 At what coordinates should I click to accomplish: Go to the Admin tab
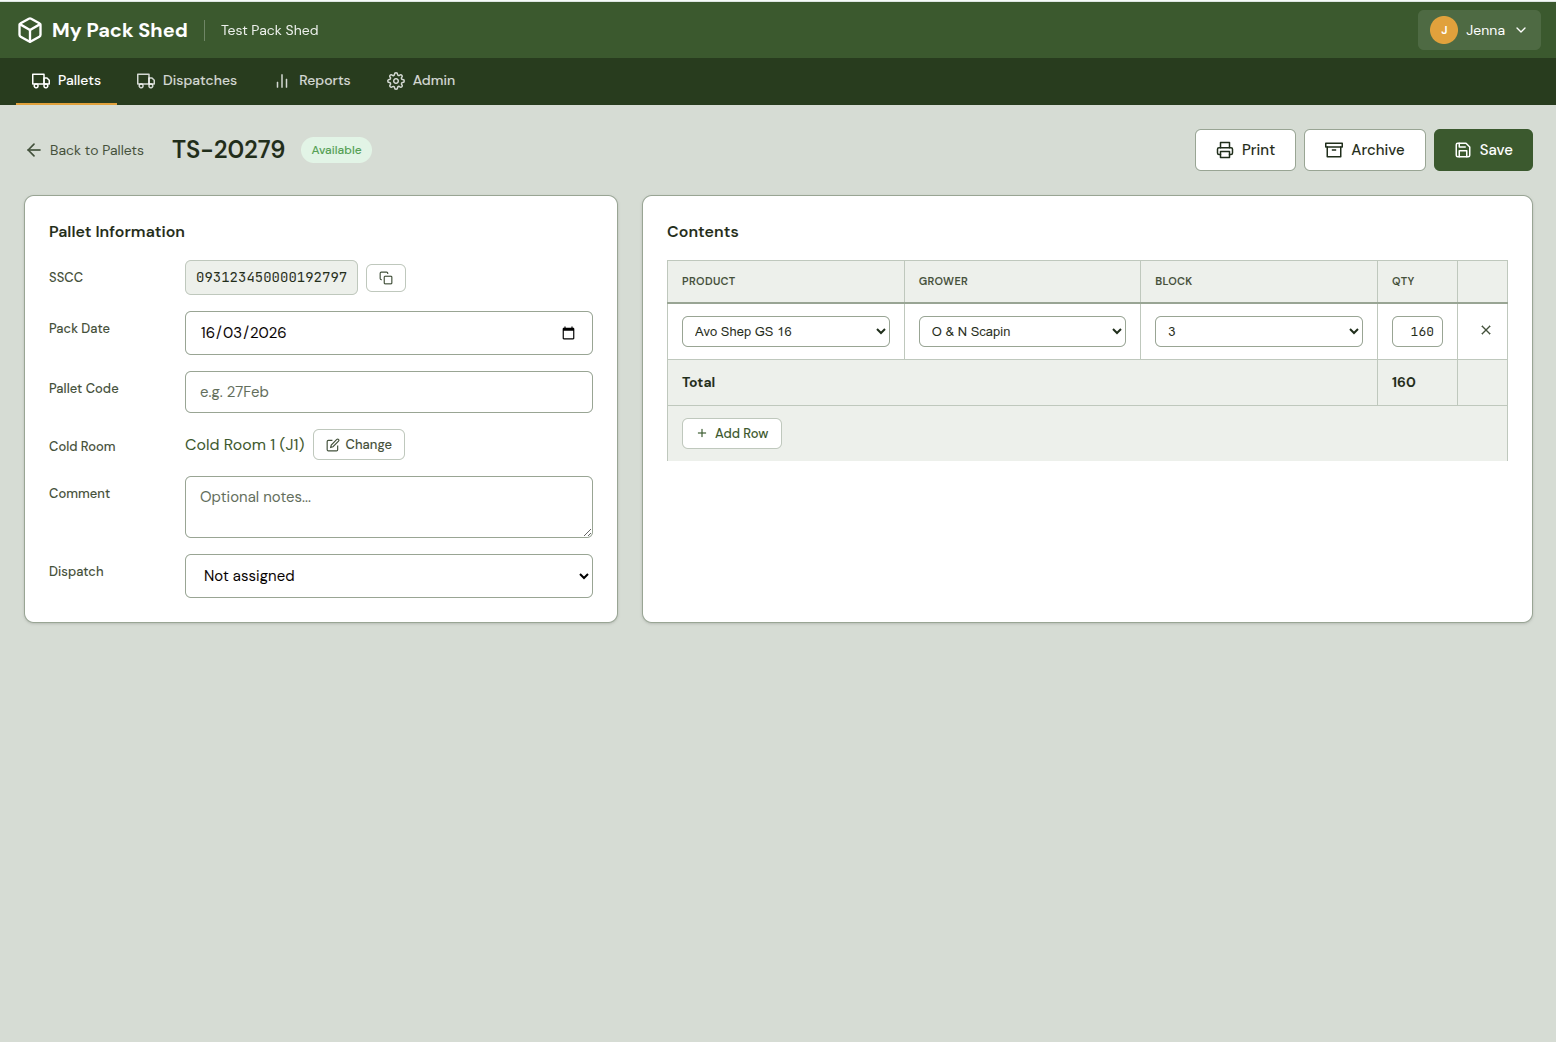[x=421, y=81]
